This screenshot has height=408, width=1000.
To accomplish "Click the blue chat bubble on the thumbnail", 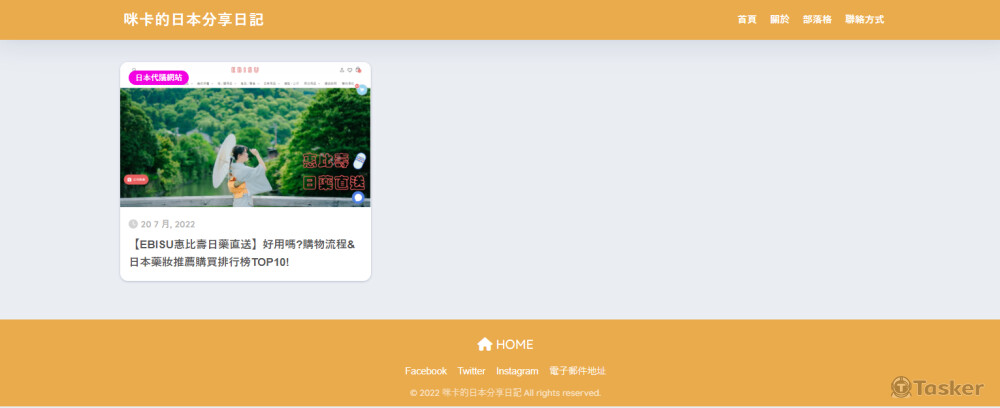I will [358, 198].
